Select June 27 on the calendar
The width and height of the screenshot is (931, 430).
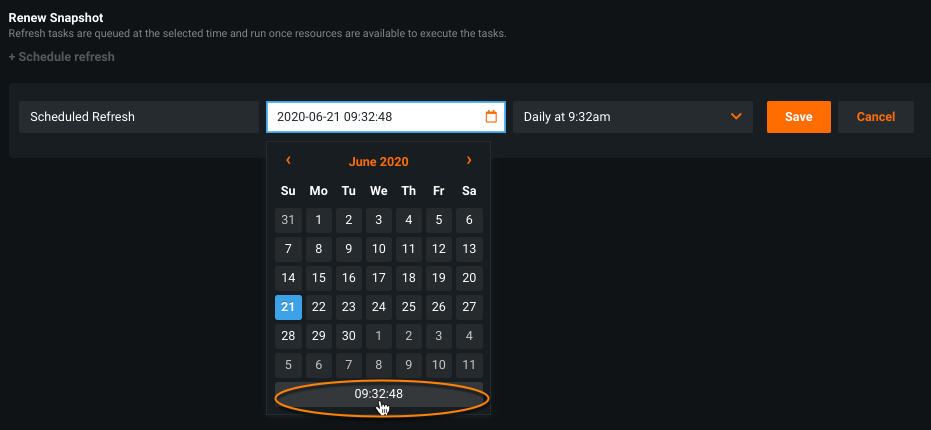tap(469, 307)
